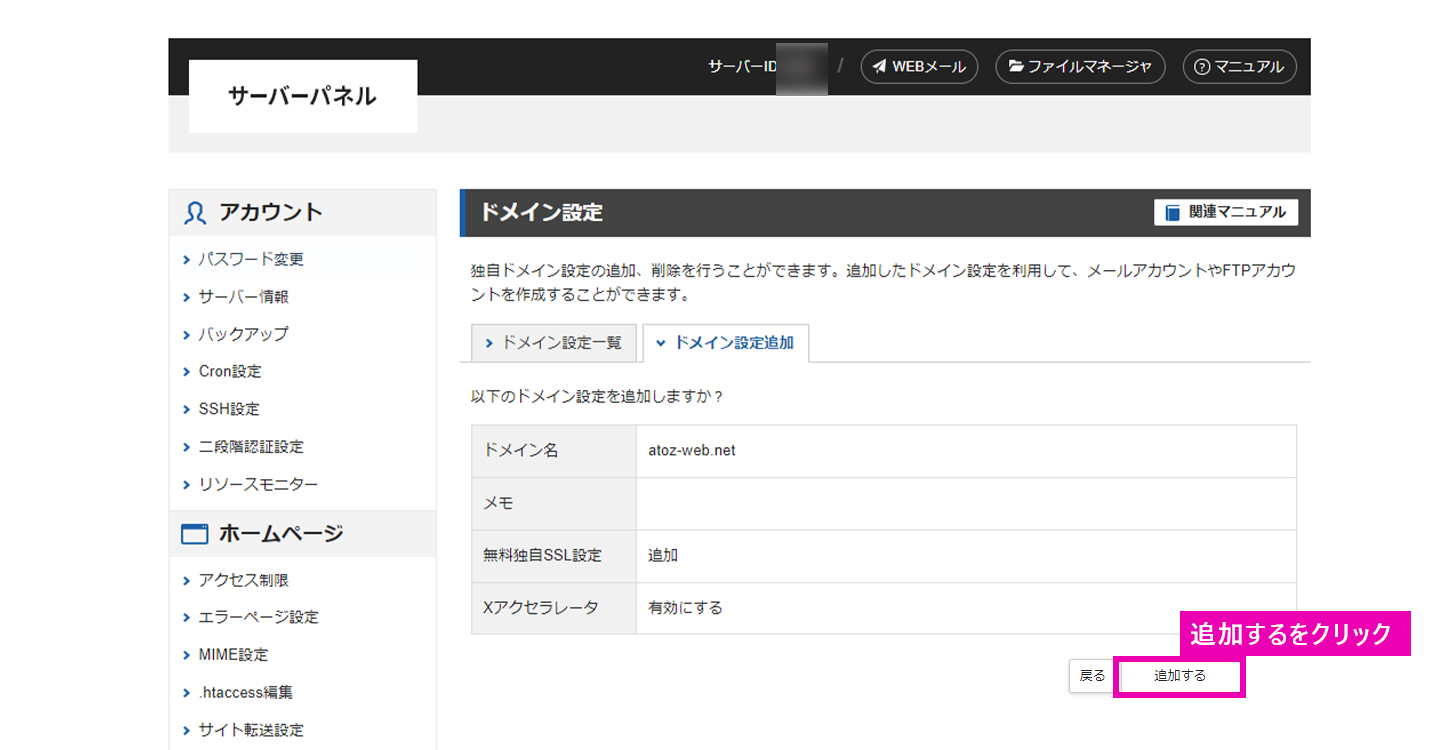Click the down chevron on ドメイン設定追加 tab

coord(661,343)
